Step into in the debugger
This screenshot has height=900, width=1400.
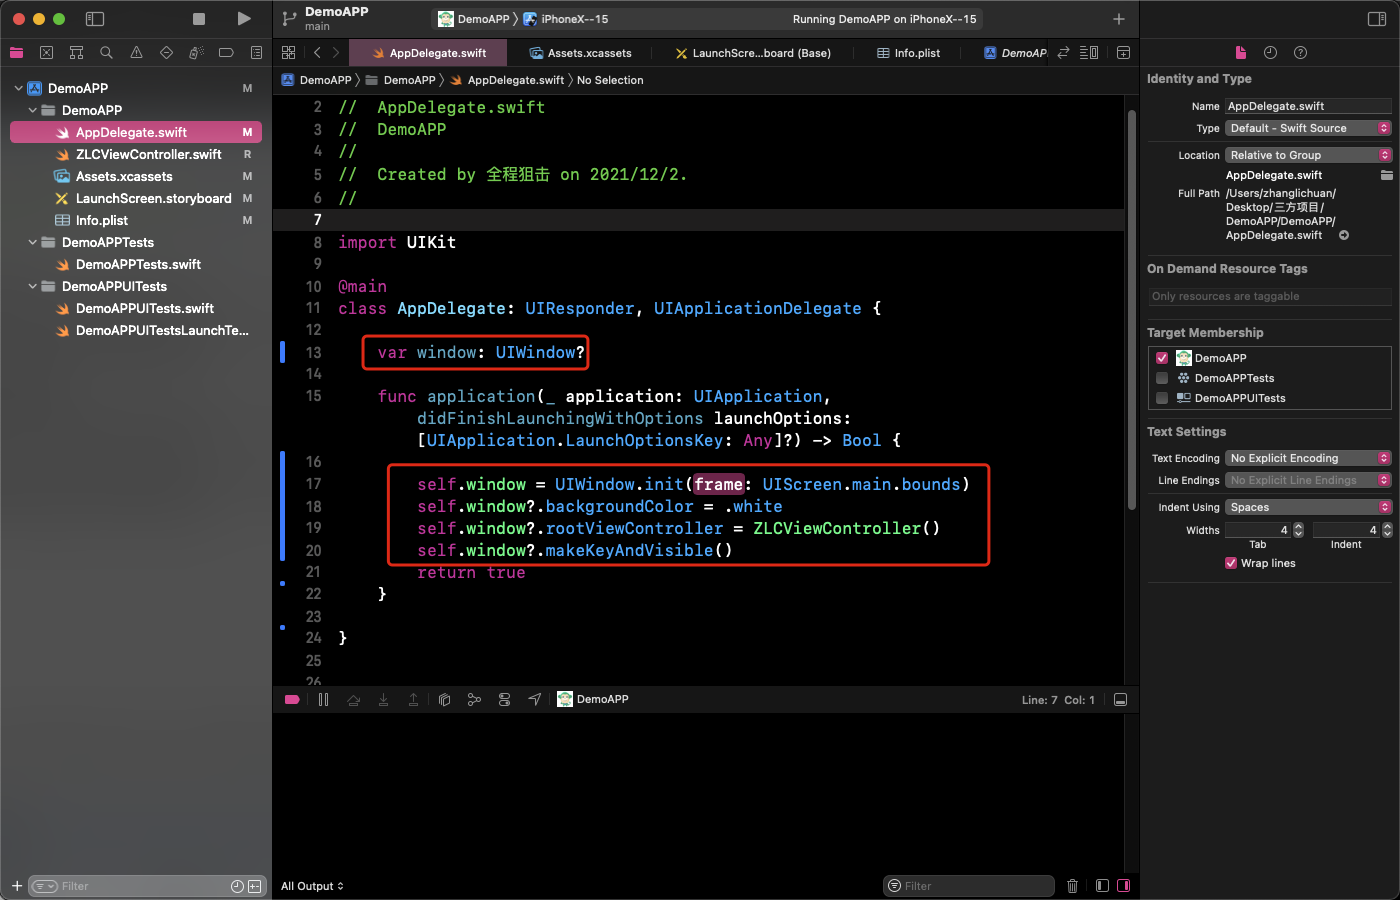(383, 699)
